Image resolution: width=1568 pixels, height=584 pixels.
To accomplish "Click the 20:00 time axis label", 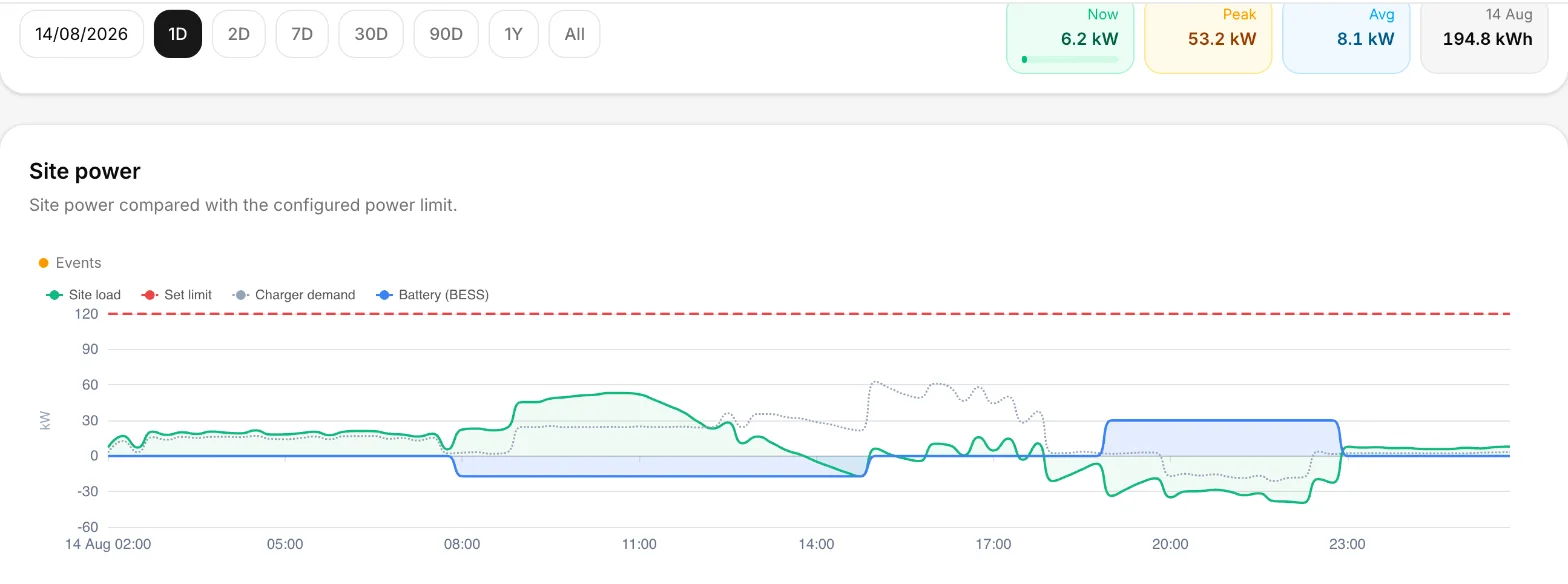I will tap(1170, 545).
